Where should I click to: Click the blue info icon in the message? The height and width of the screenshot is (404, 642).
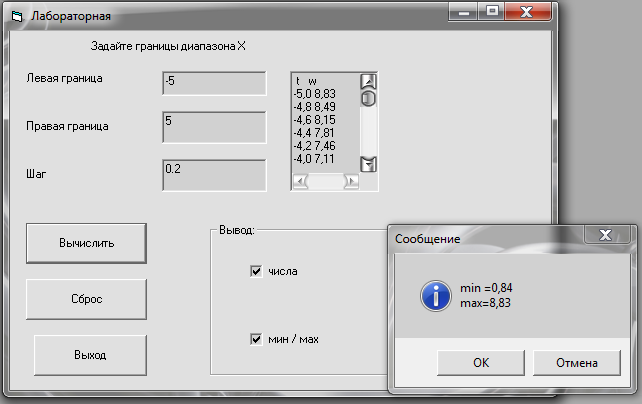click(x=436, y=296)
